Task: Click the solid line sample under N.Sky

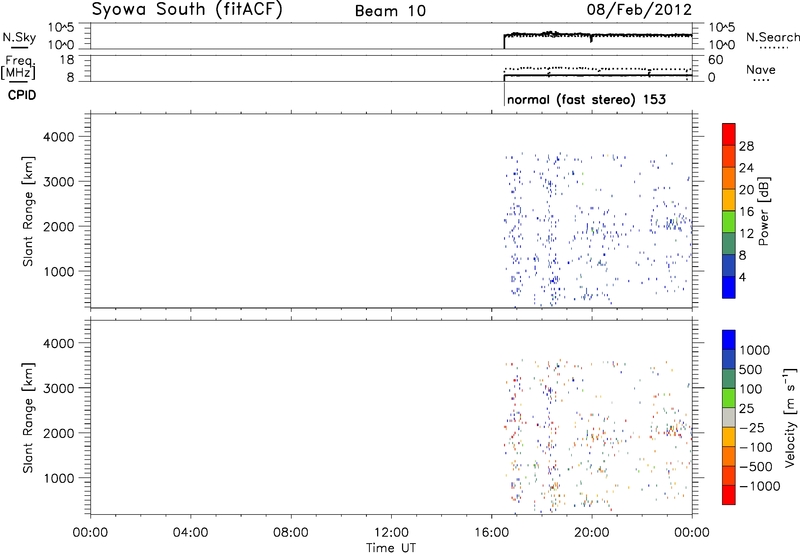Action: coord(19,48)
